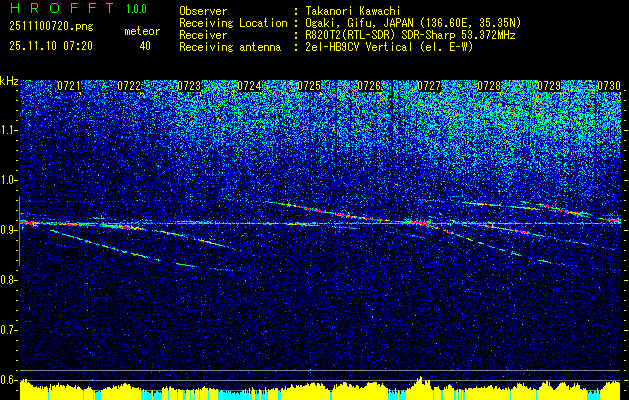Click the Receiver label
Screen dimensions: 629x400
click(x=203, y=35)
